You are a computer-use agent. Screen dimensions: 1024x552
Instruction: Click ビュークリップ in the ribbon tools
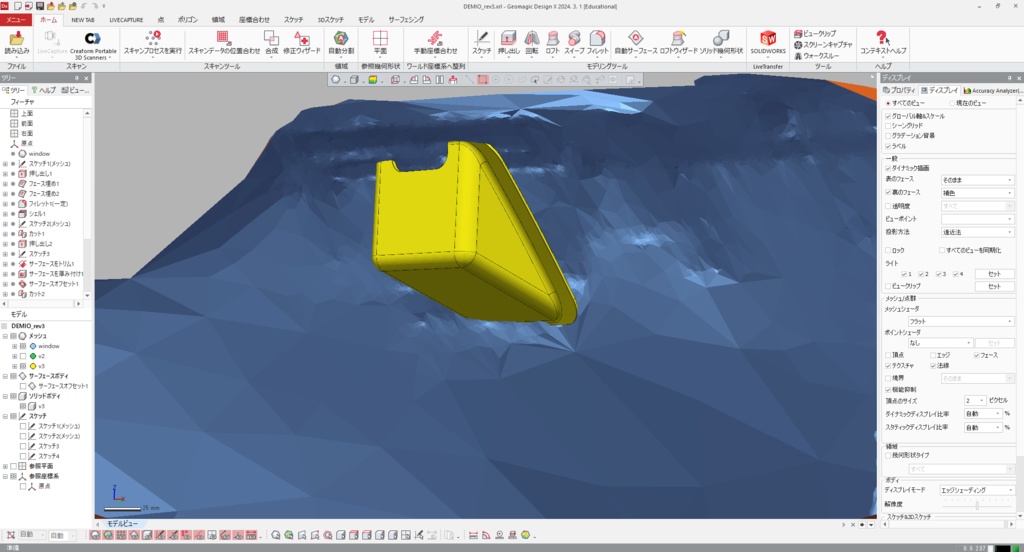(x=814, y=33)
